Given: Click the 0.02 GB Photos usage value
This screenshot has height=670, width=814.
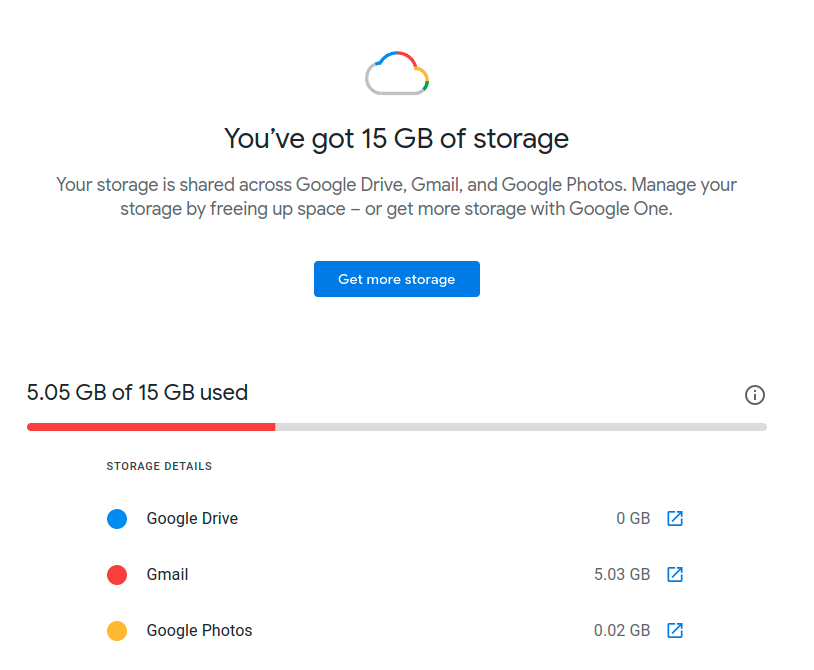Looking at the screenshot, I should [622, 630].
